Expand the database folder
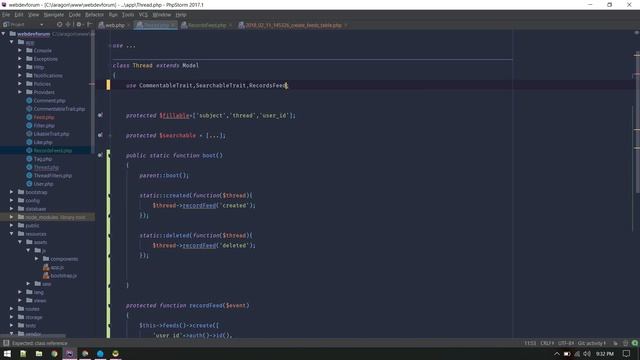 click(12, 209)
